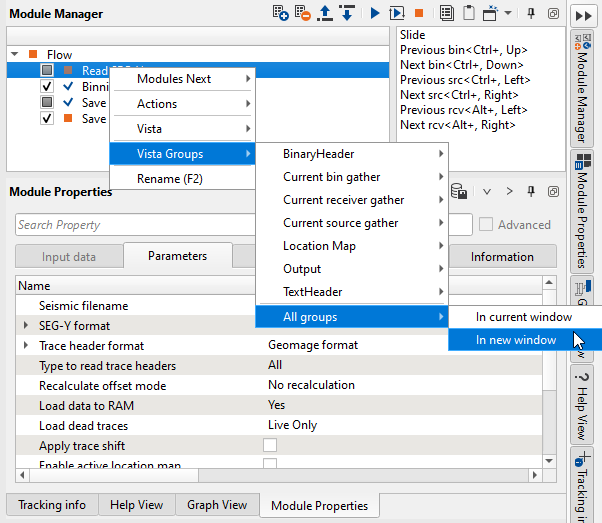Click the double-arrow expand sidebar button
The image size is (602, 523).
point(585,14)
